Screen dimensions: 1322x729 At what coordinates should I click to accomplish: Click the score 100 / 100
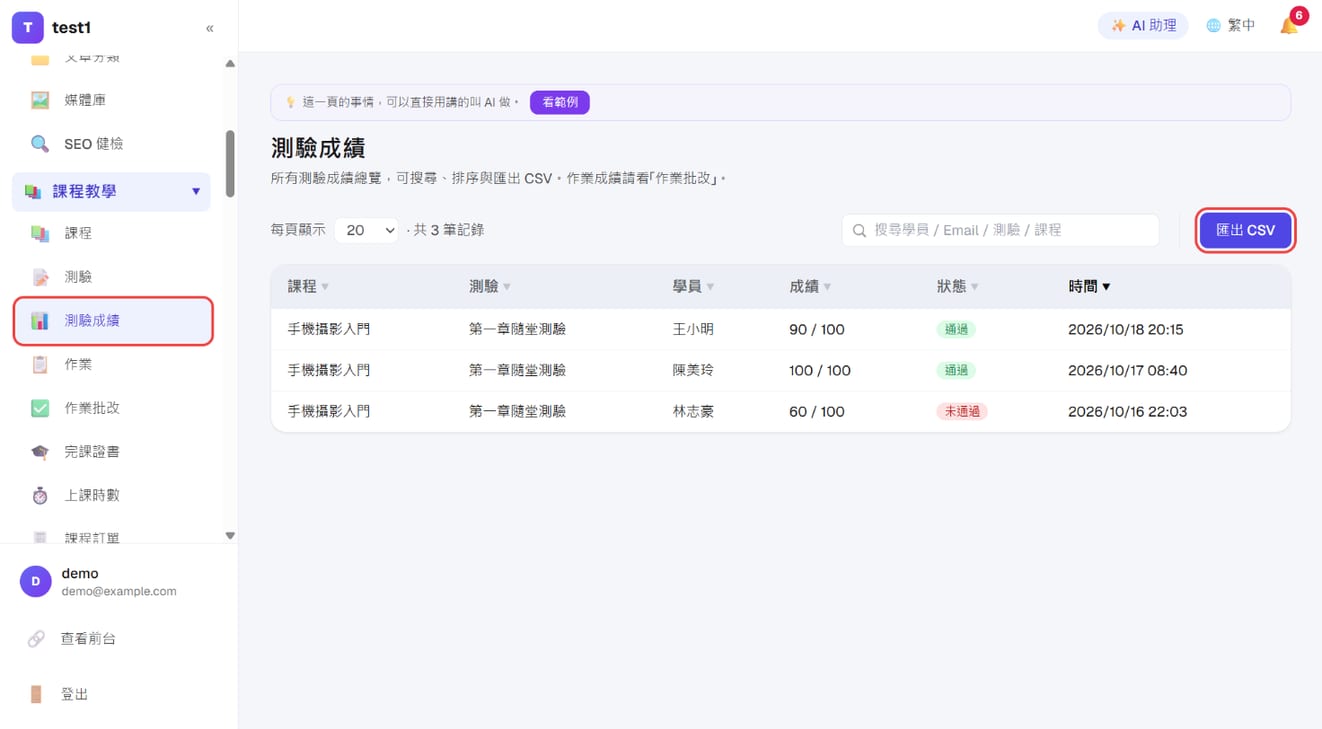point(820,370)
